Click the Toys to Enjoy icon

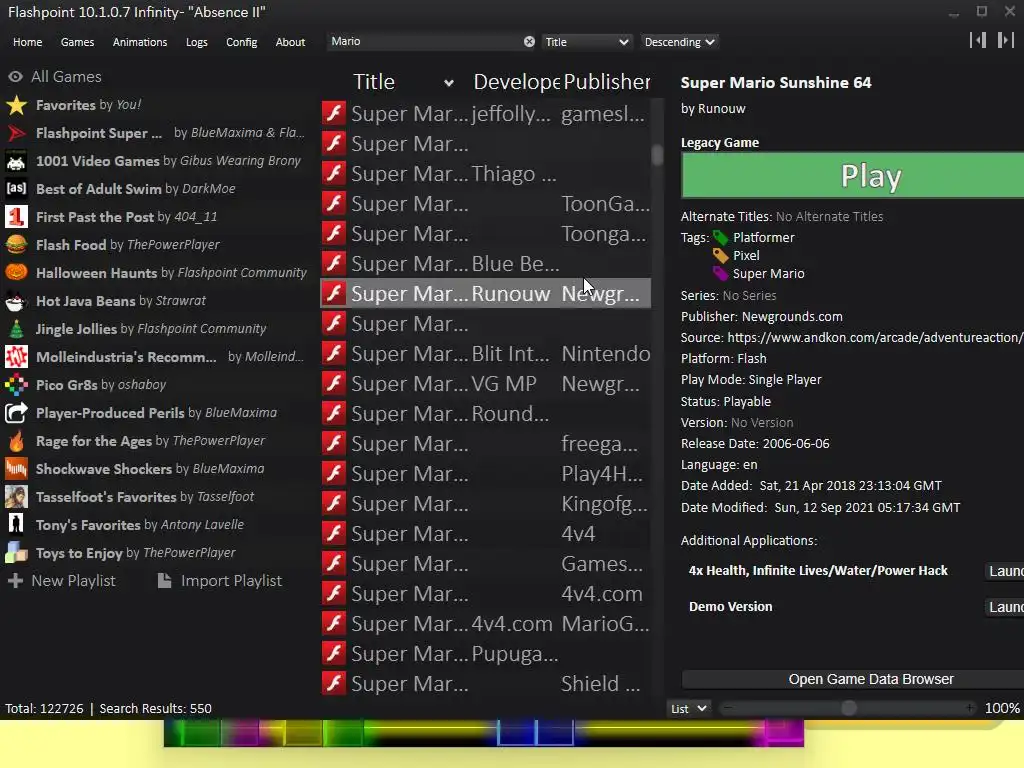16,553
